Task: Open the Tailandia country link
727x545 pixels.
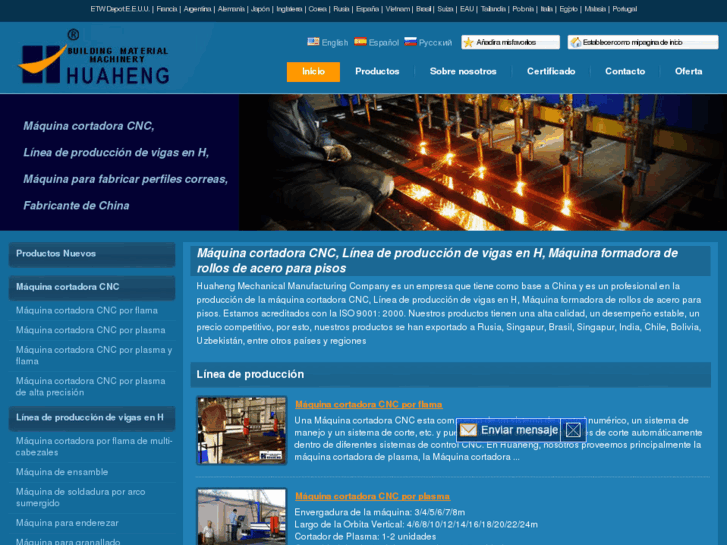Action: (493, 9)
